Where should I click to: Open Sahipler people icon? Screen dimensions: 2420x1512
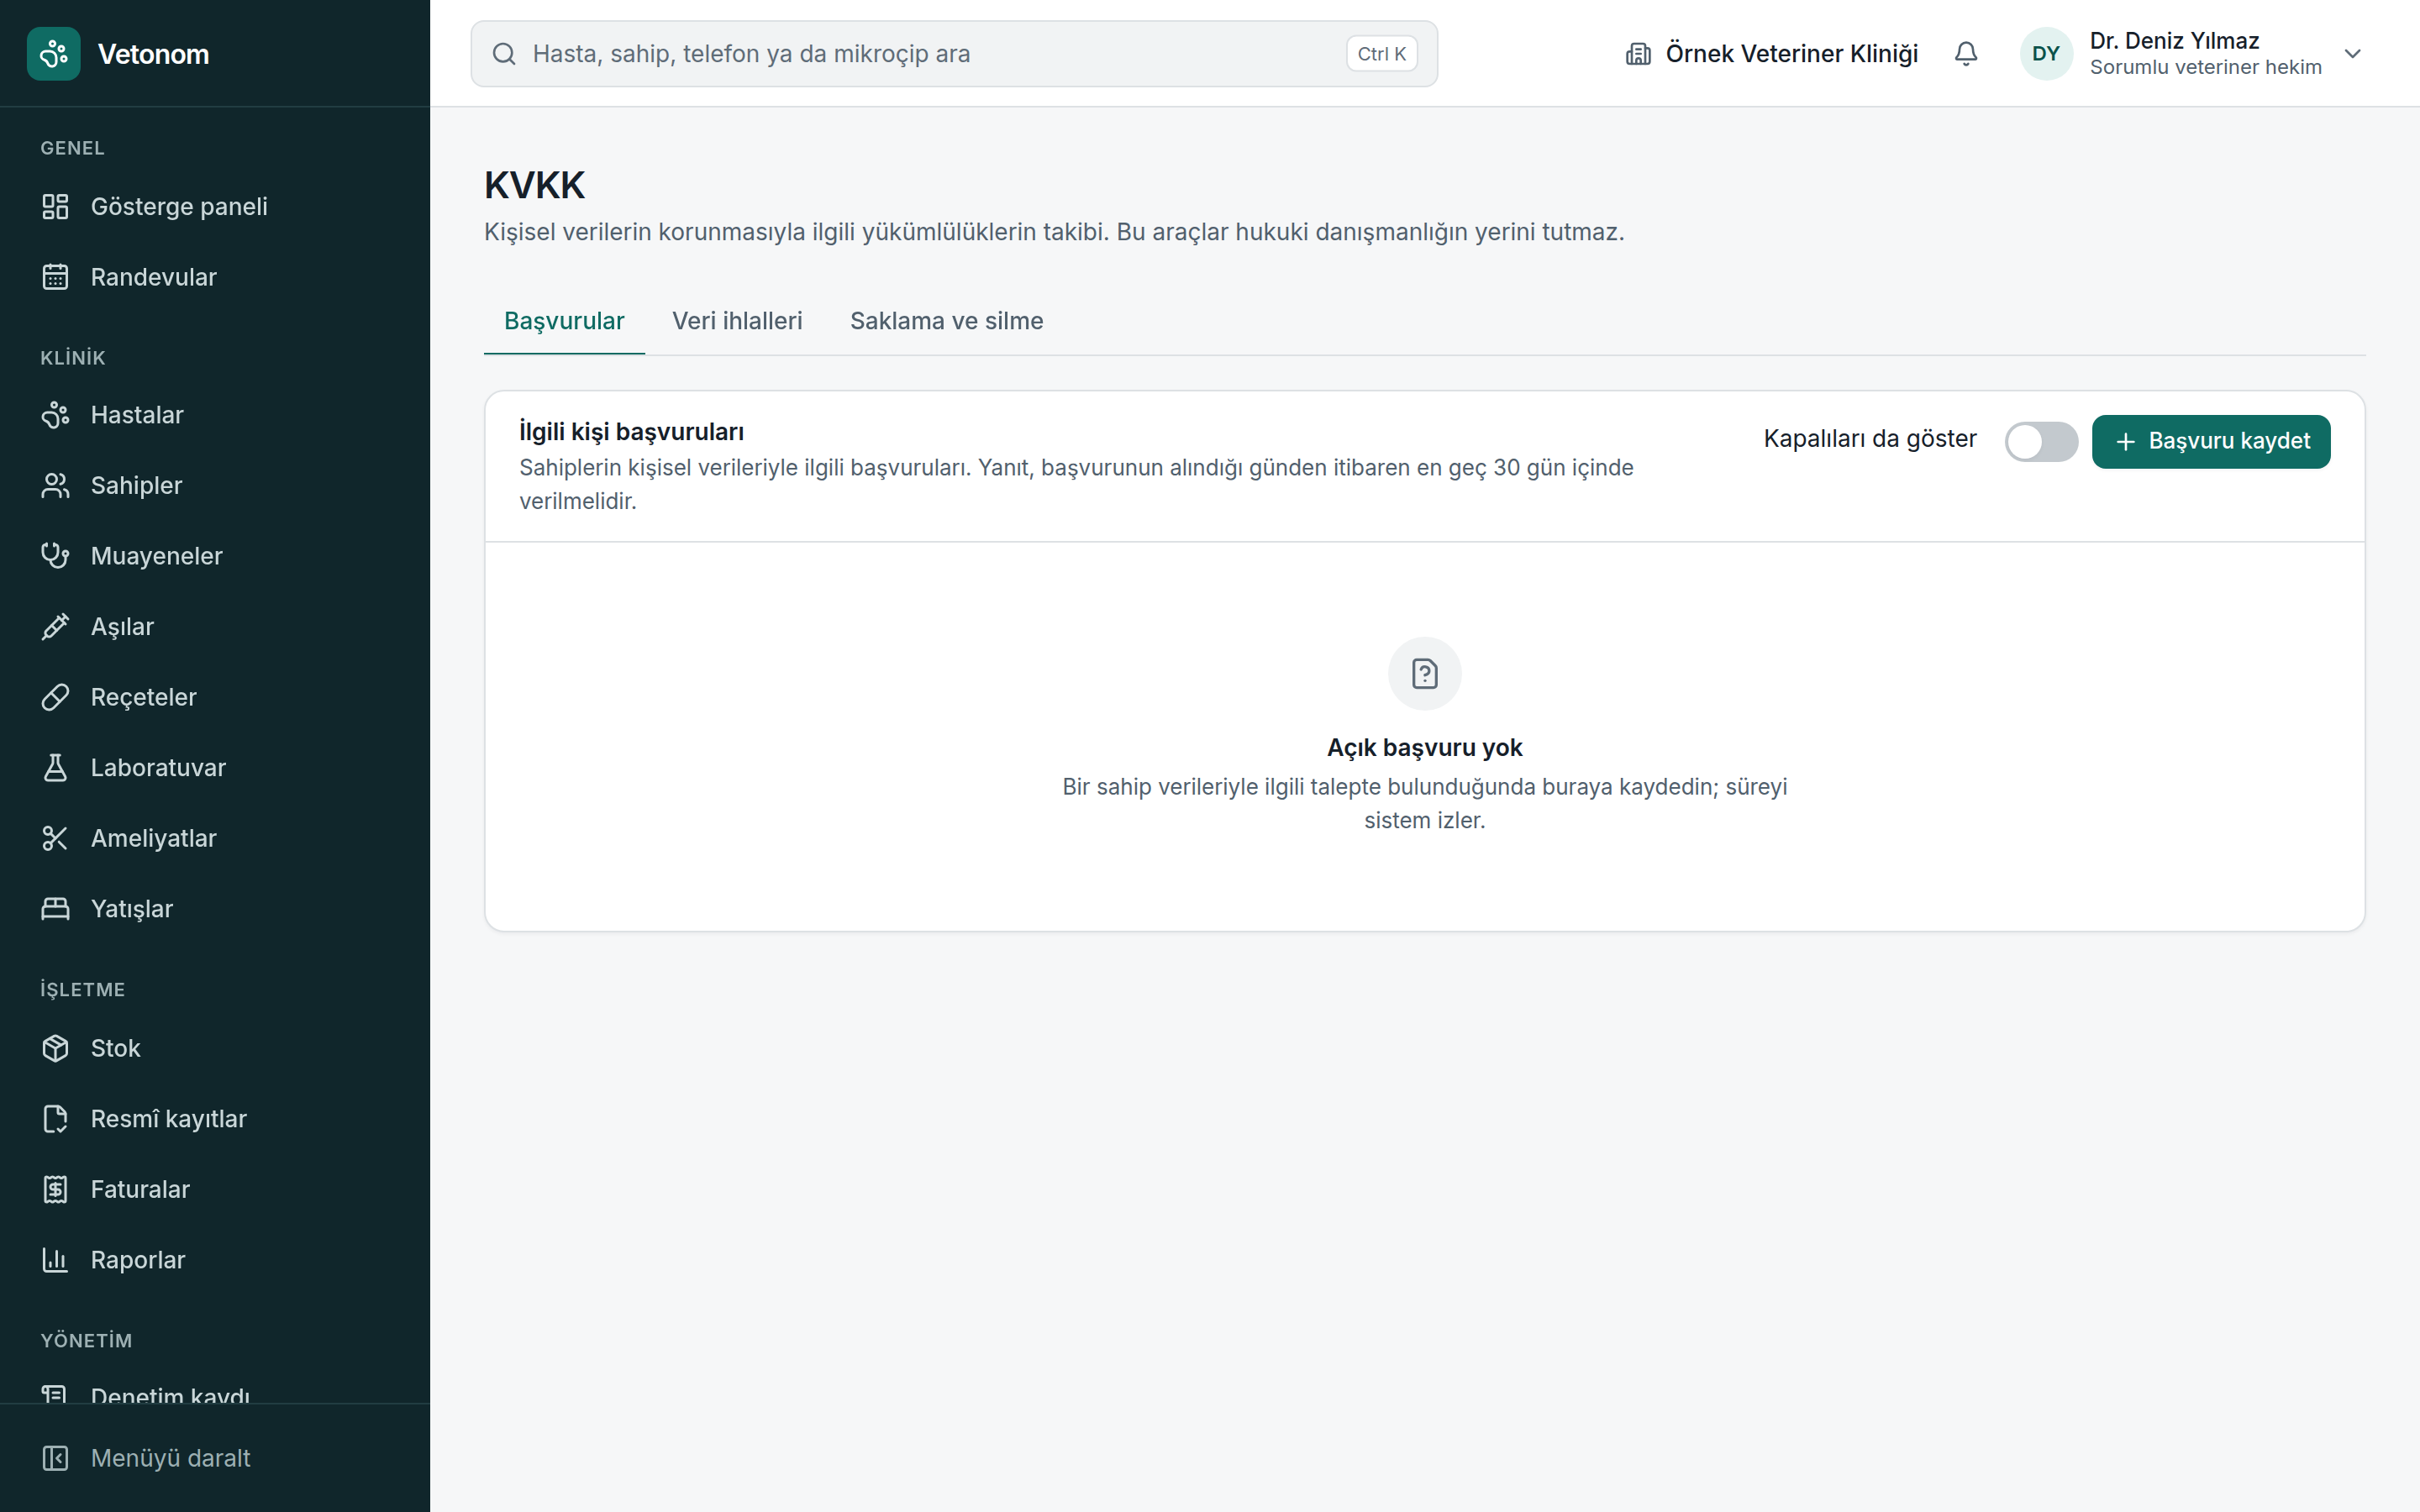tap(55, 485)
